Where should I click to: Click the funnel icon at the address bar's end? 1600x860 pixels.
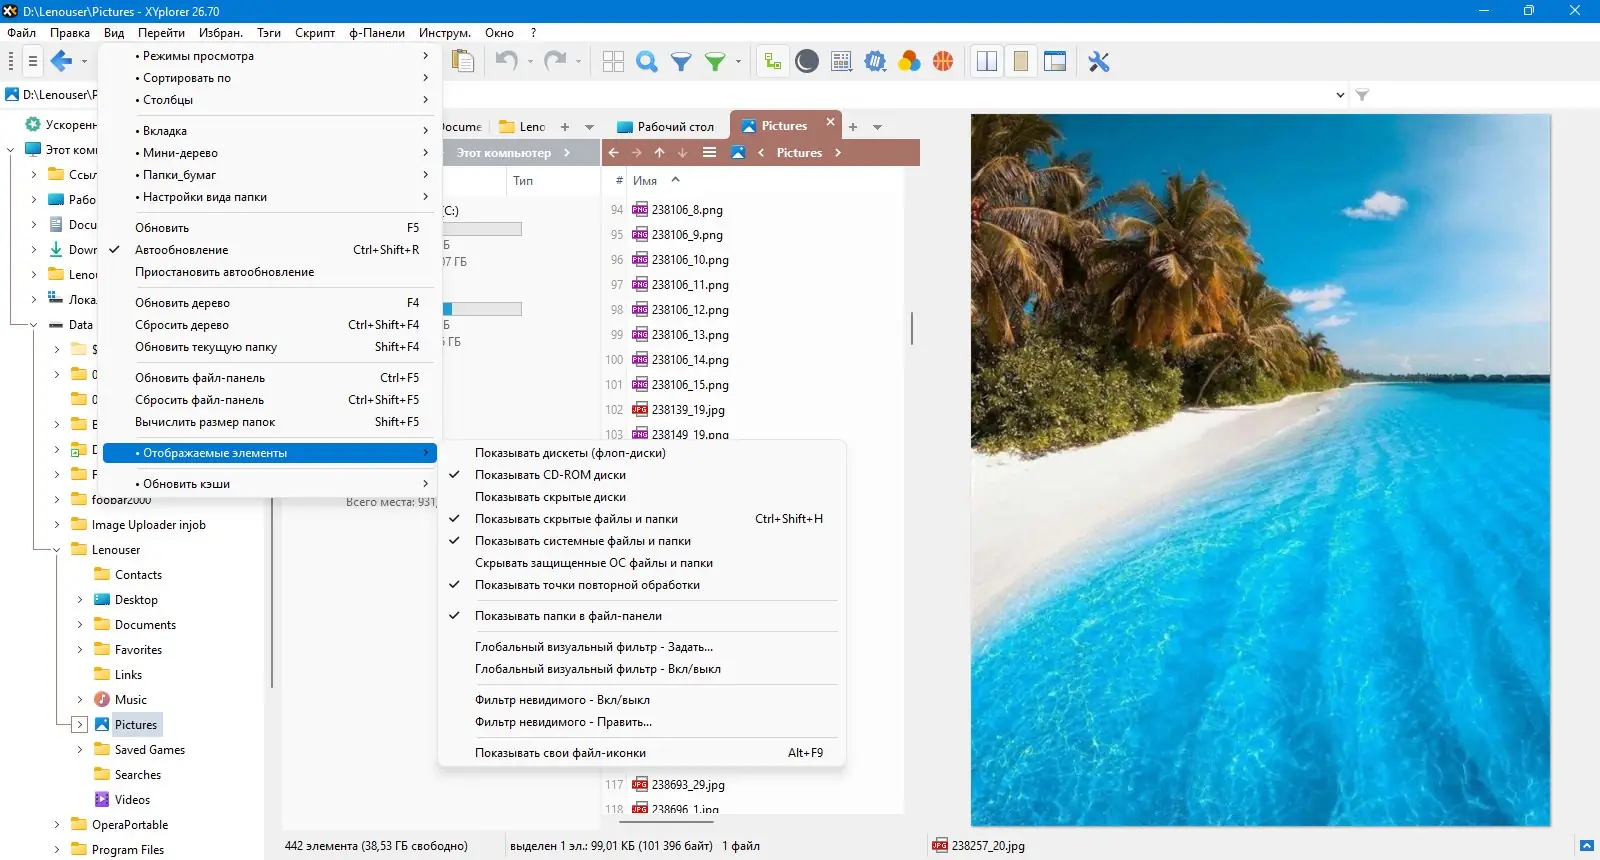pos(1362,95)
